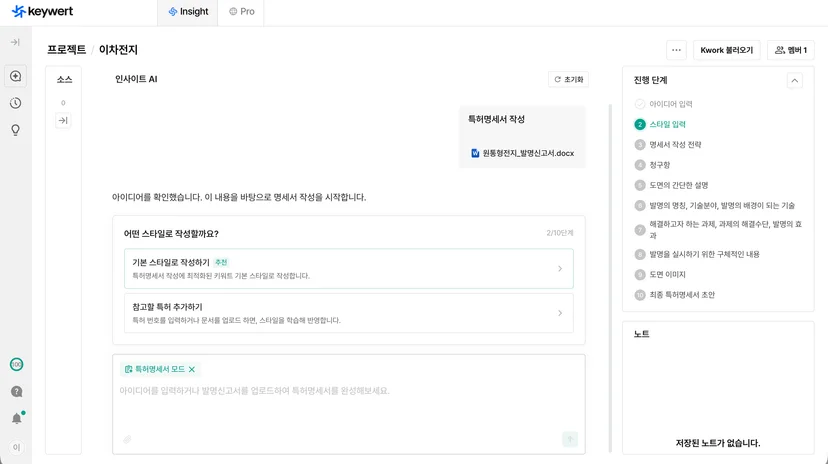
Task: Click the attachment paperclip icon
Action: click(127, 439)
